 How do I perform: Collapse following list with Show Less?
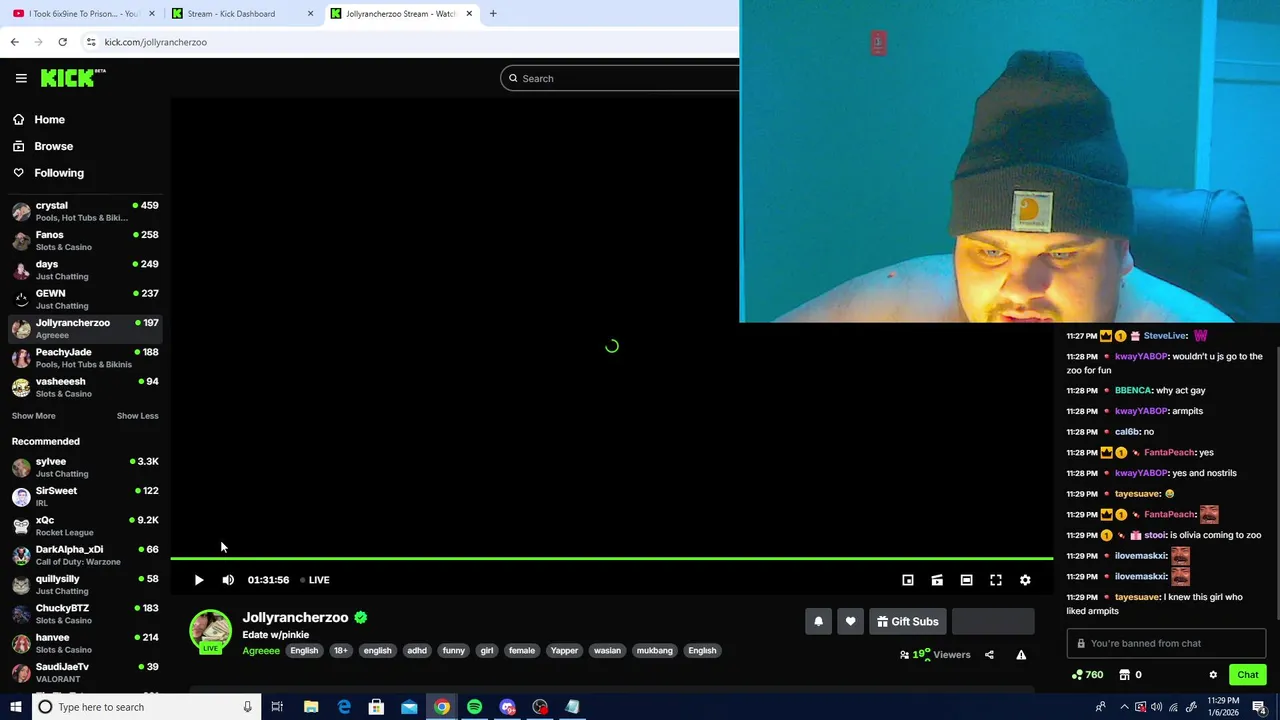tap(137, 416)
